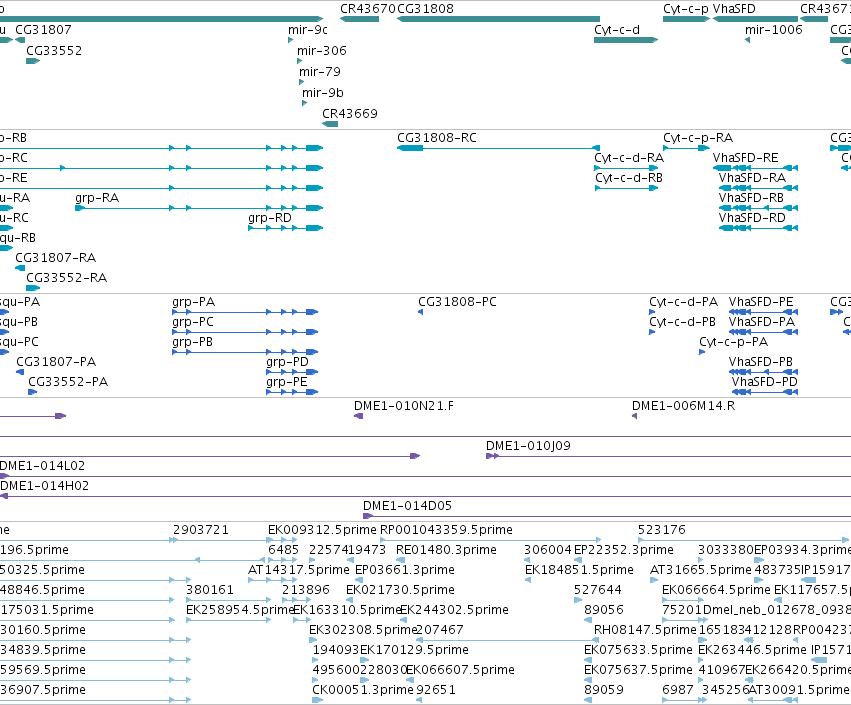This screenshot has height=705, width=851.
Task: Select the grp-PA protein label
Action: click(x=194, y=302)
